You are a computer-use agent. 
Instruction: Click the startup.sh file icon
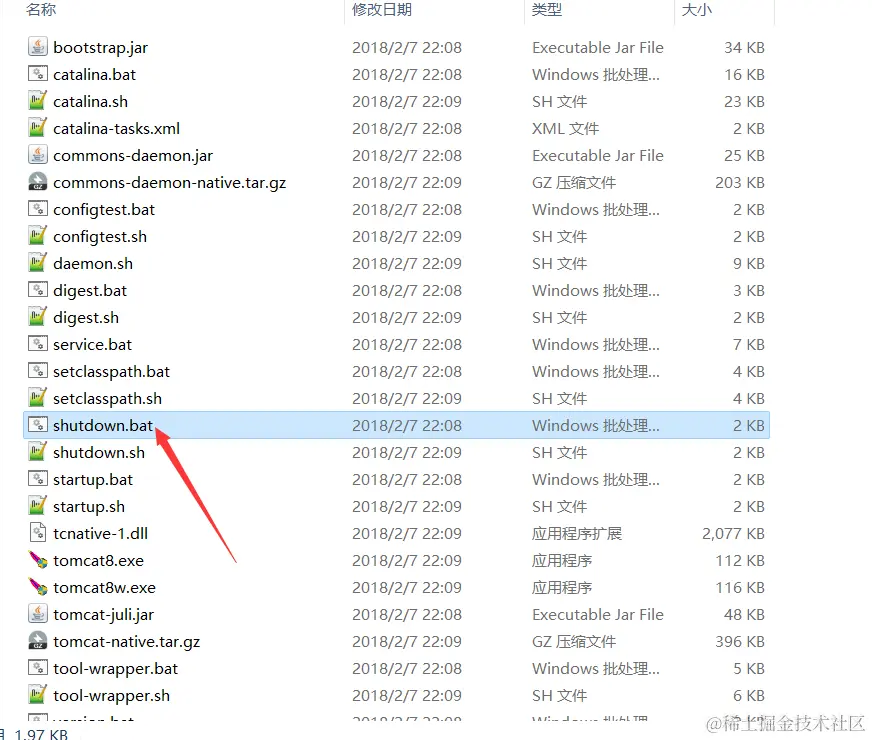point(37,506)
